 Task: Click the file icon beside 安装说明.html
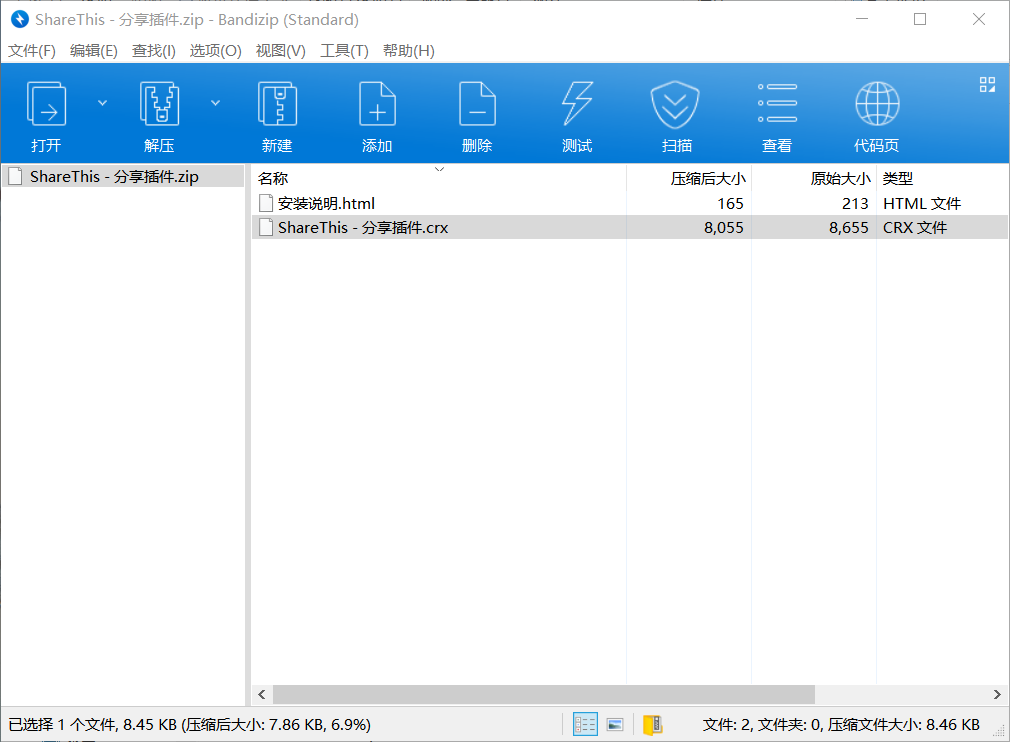coord(265,204)
